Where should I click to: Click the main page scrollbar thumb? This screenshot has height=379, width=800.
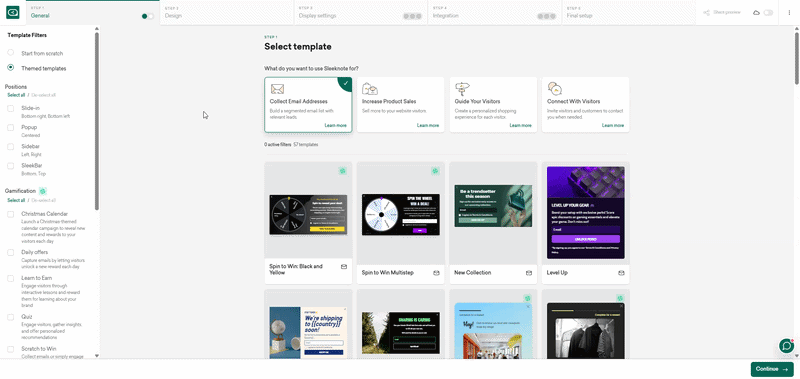tap(796, 58)
